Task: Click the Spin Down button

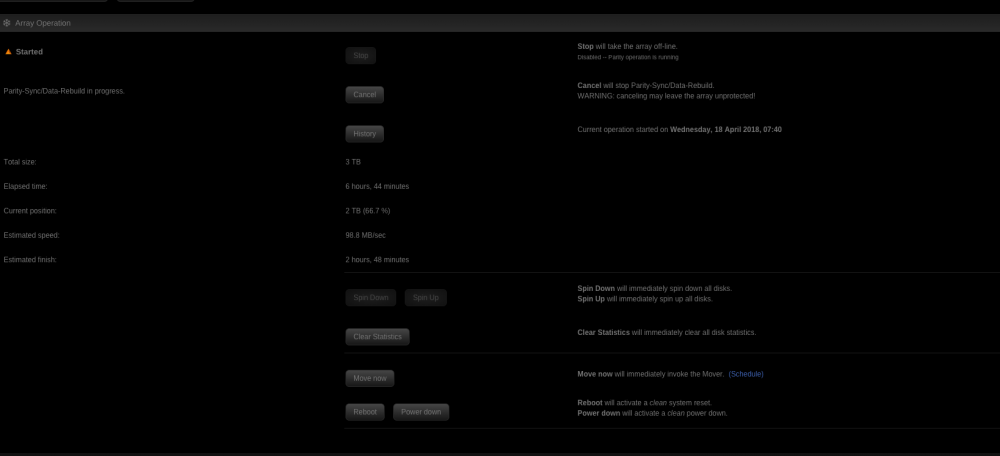Action: click(371, 298)
